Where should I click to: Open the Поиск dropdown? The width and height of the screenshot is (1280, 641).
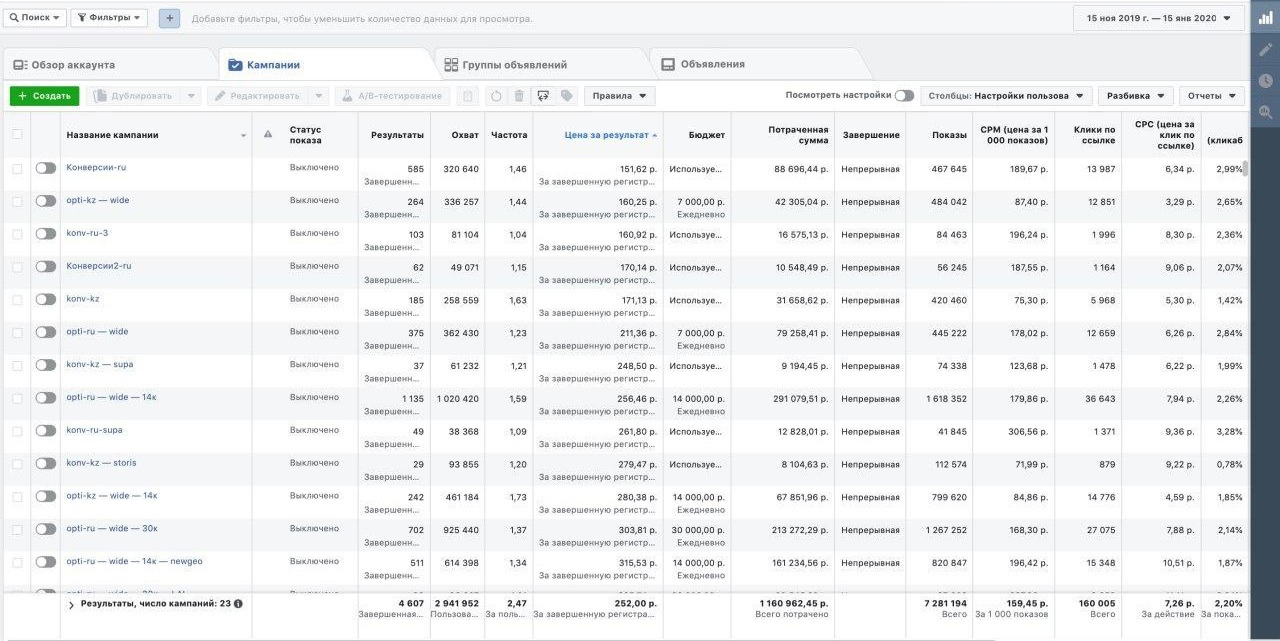coord(36,18)
